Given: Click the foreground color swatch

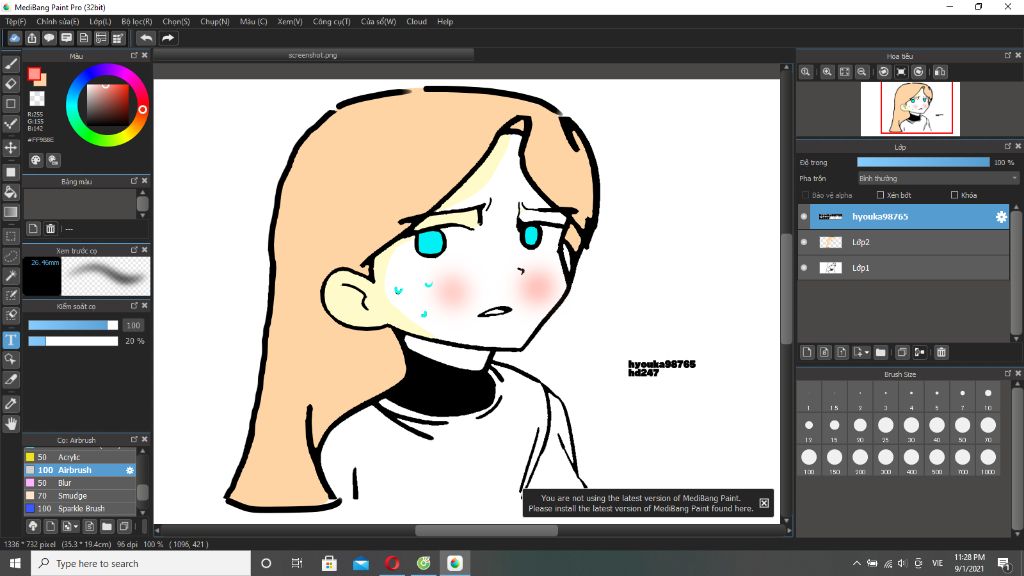Looking at the screenshot, I should [34, 74].
